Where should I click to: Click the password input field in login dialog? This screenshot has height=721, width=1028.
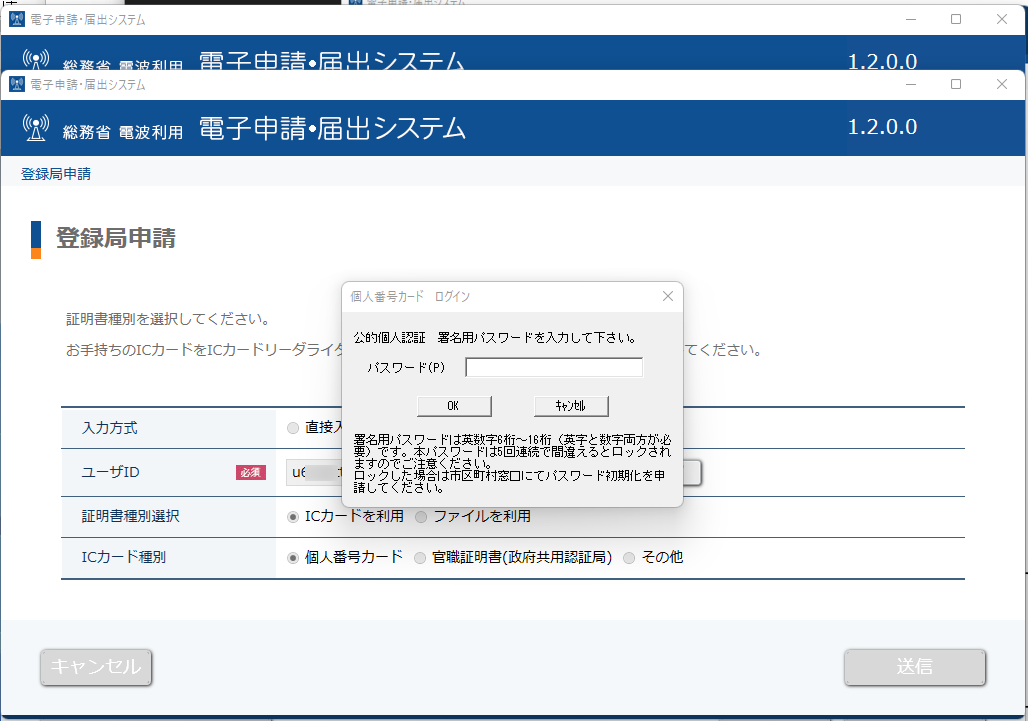point(554,367)
